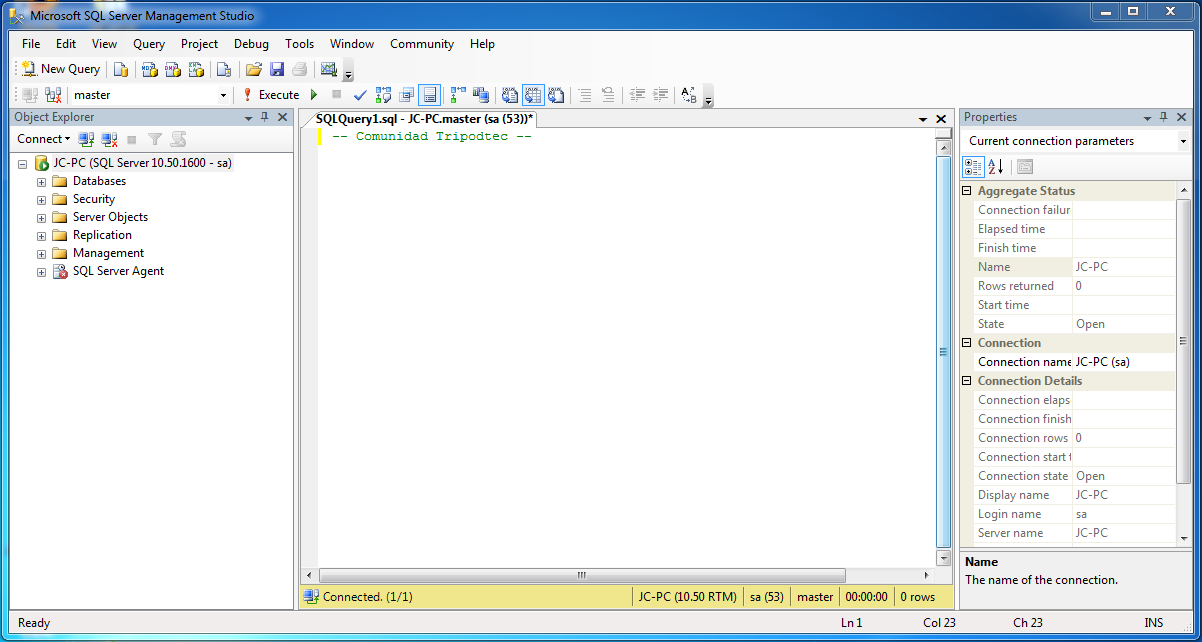Disconnect server in Object Explorer toolbar
This screenshot has width=1202, height=642.
(110, 139)
